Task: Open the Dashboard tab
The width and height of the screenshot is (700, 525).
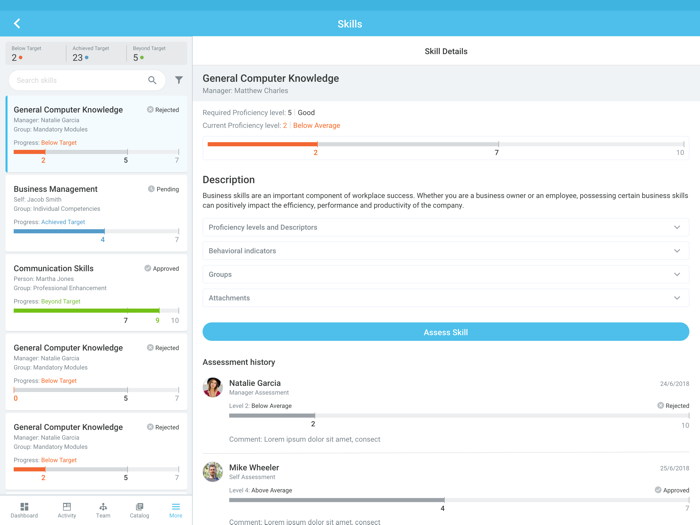Action: (24, 510)
